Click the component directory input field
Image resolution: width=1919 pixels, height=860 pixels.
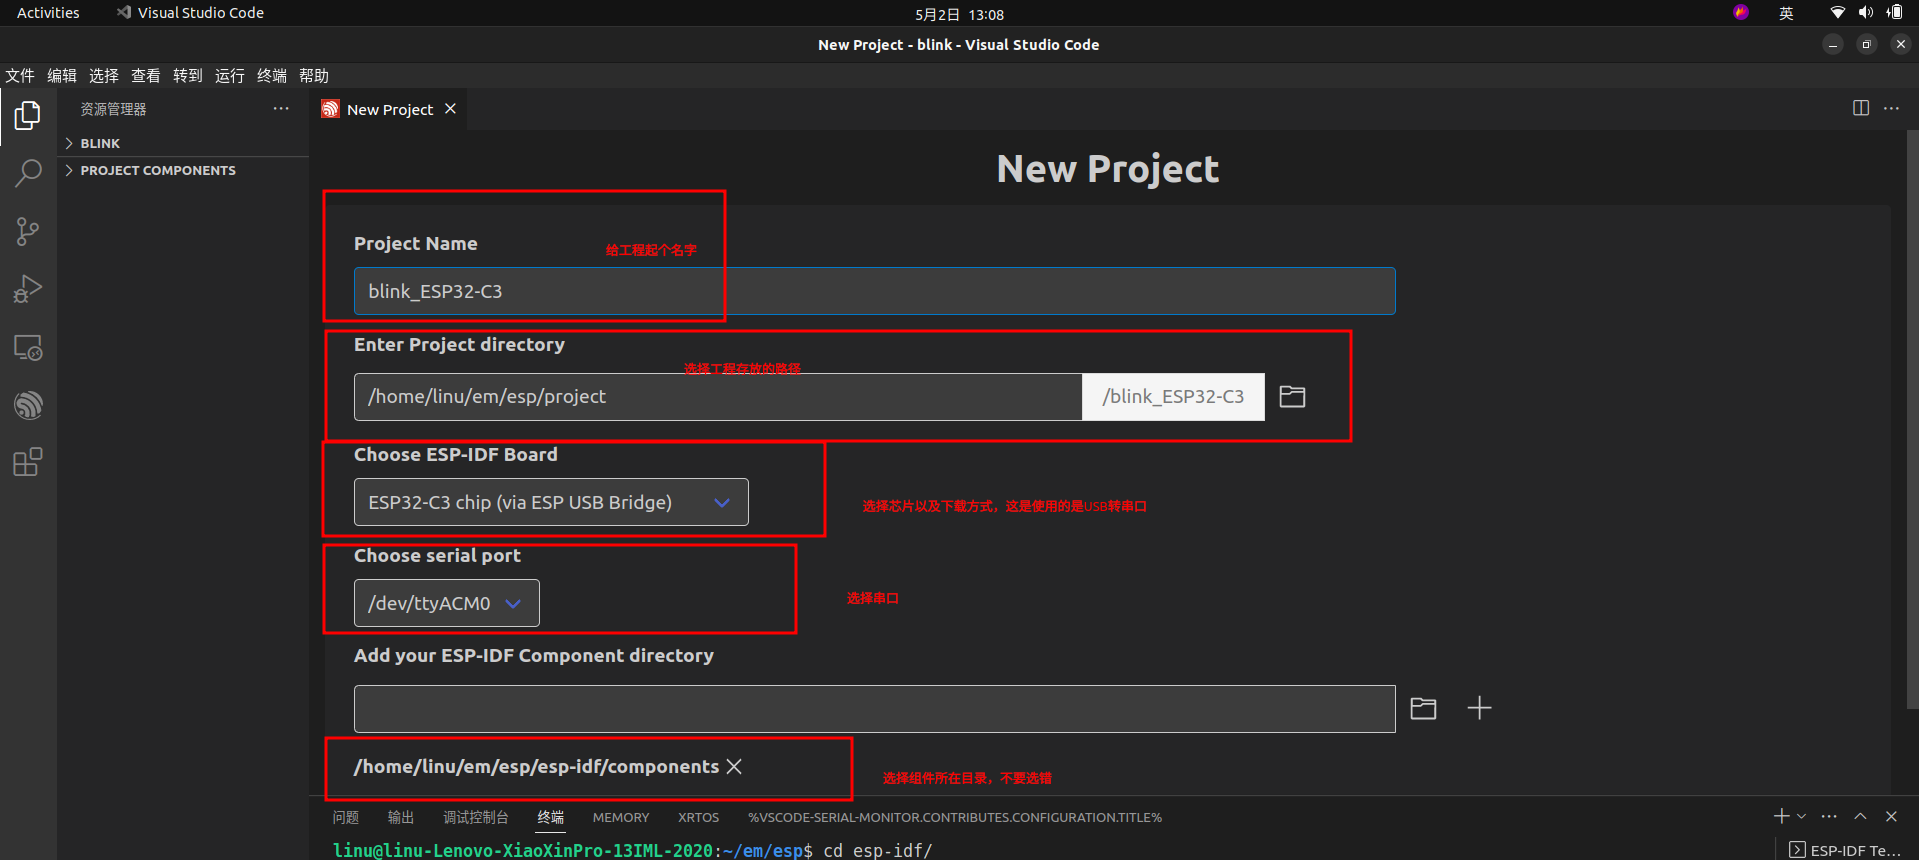click(x=875, y=709)
